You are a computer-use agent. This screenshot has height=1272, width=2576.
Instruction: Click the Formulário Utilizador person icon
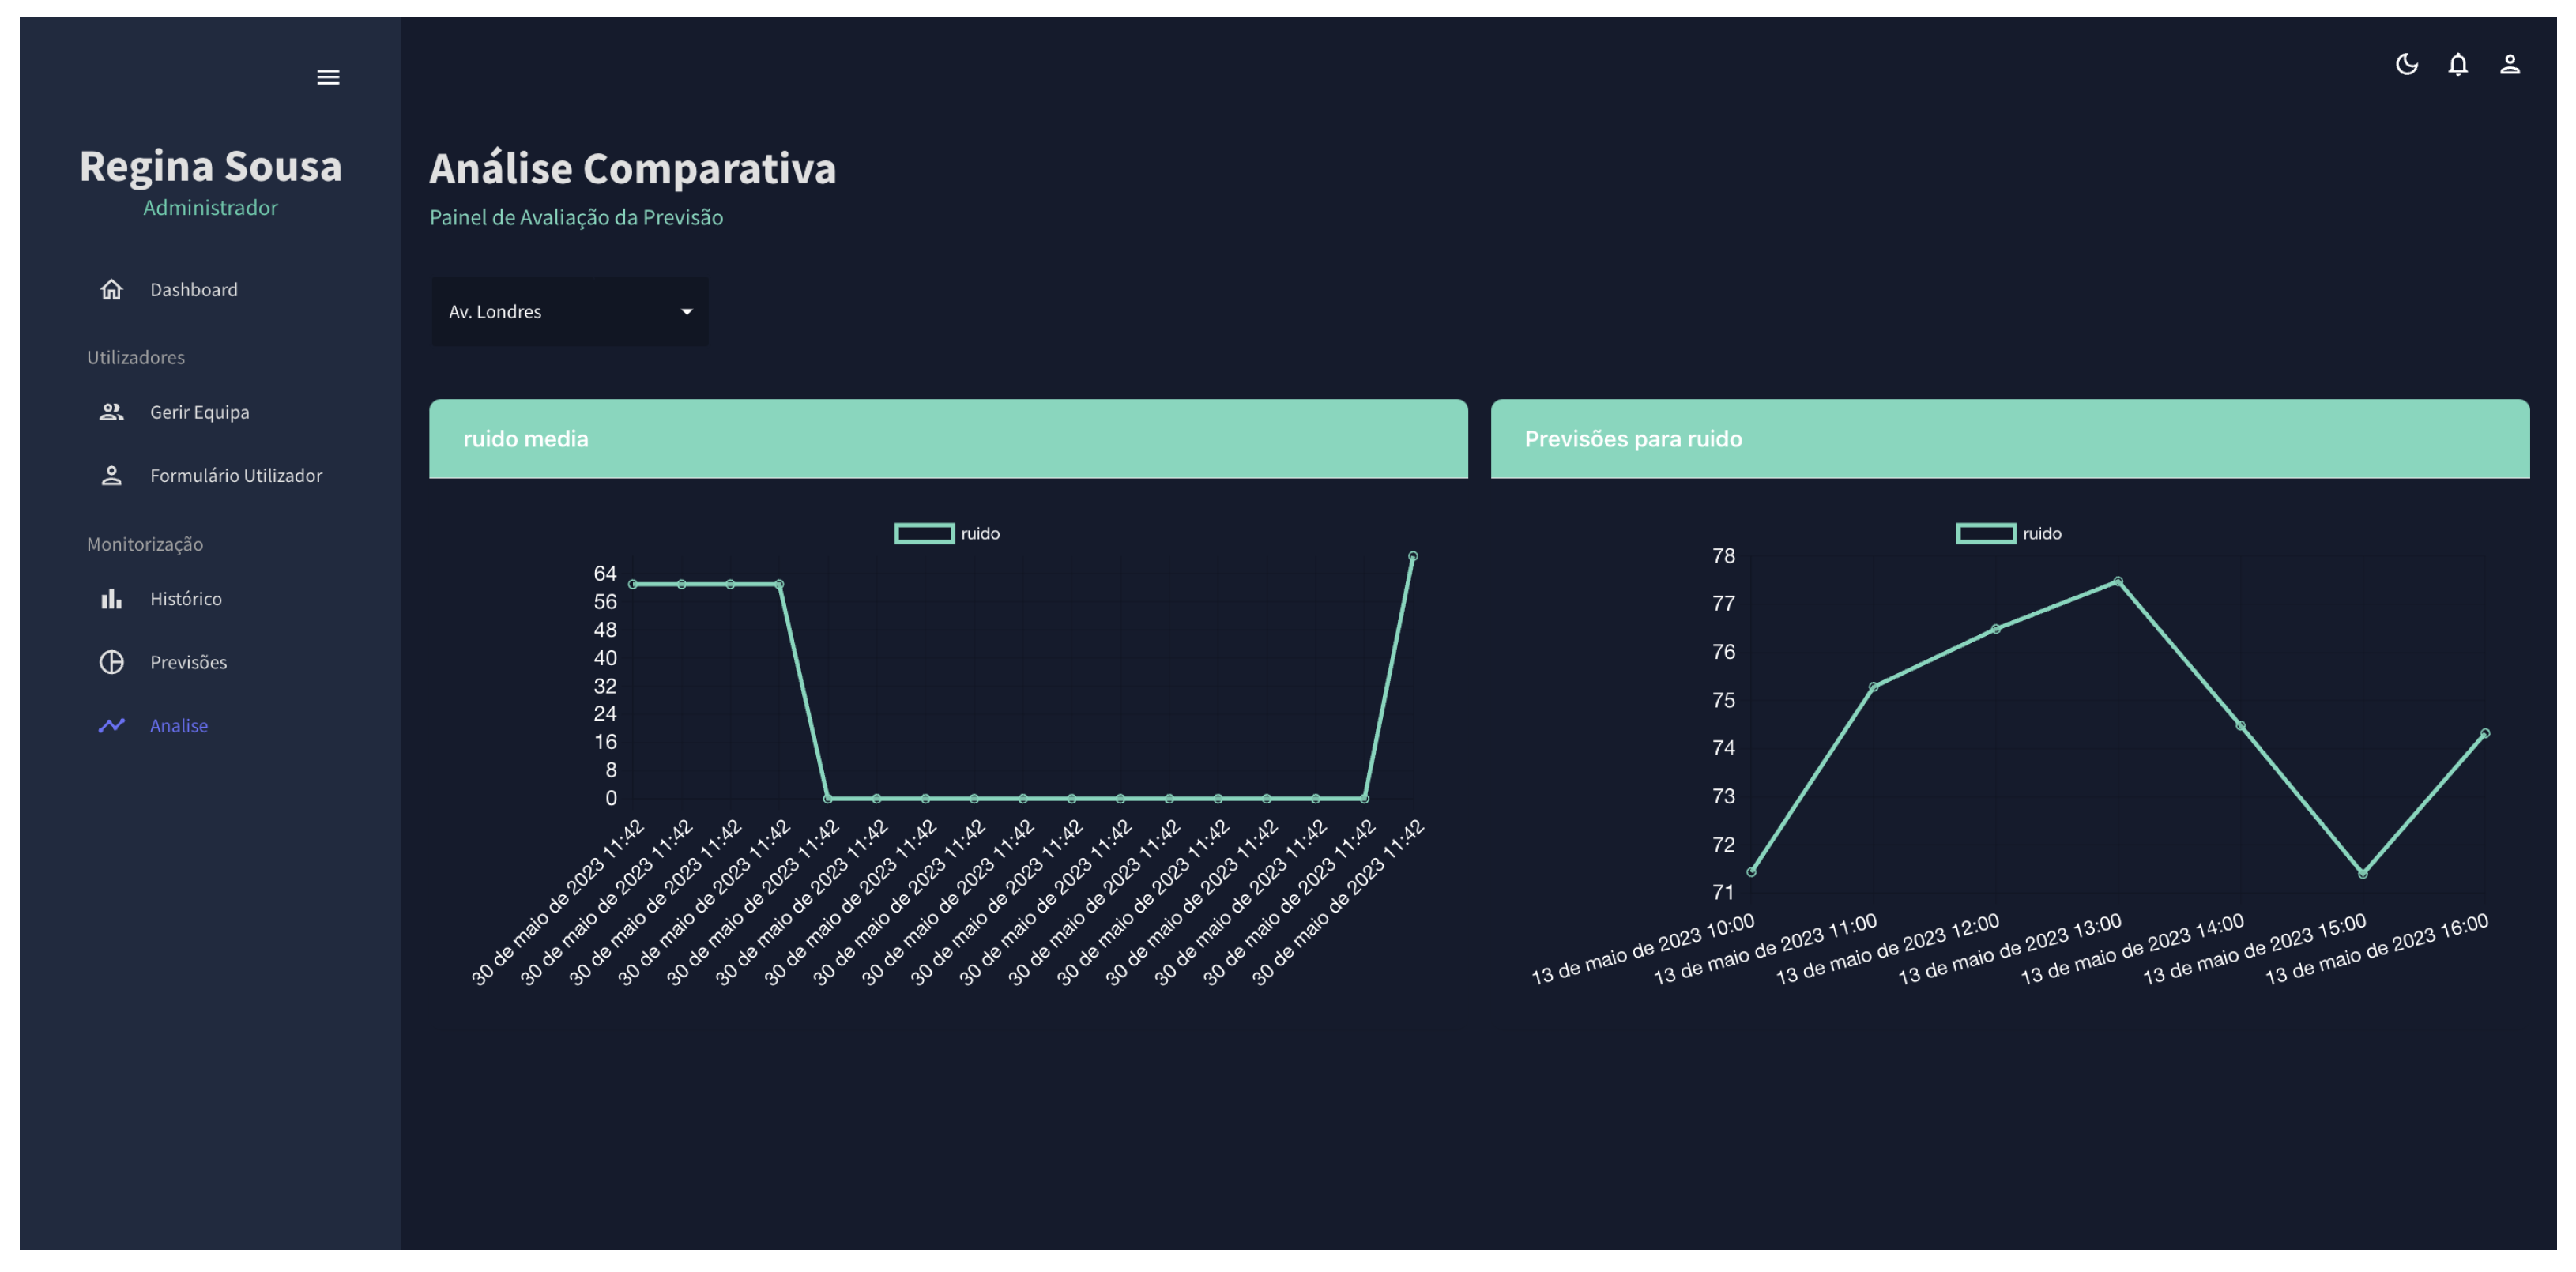[x=111, y=475]
